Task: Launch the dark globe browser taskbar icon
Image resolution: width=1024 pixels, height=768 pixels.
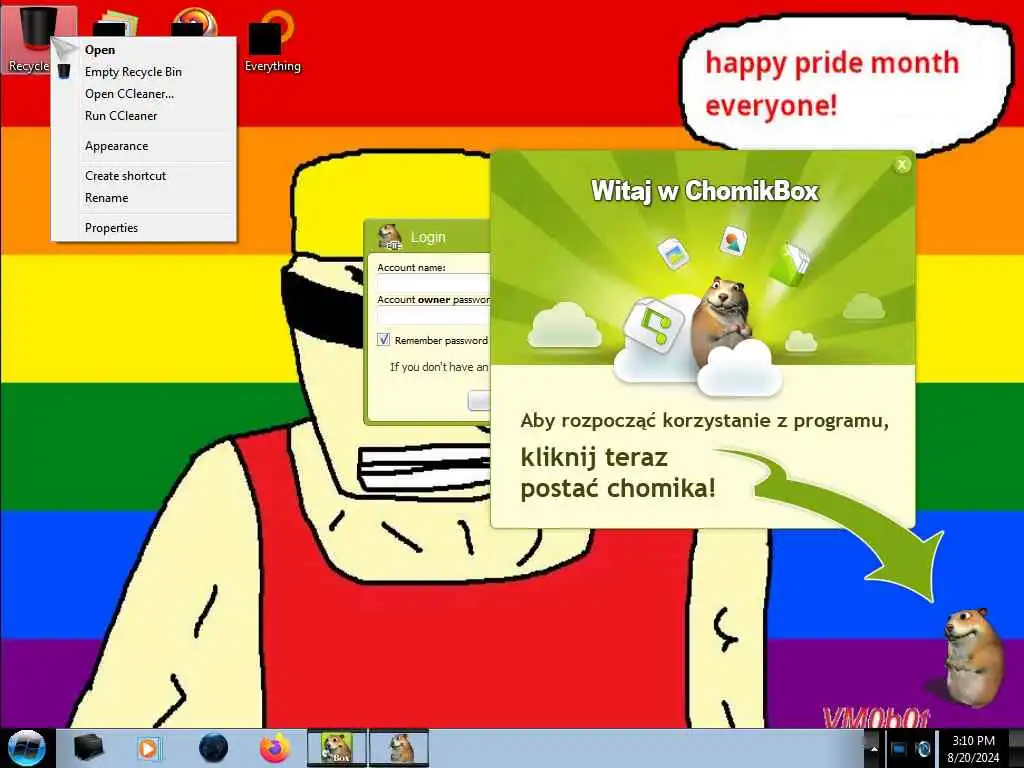Action: [213, 748]
